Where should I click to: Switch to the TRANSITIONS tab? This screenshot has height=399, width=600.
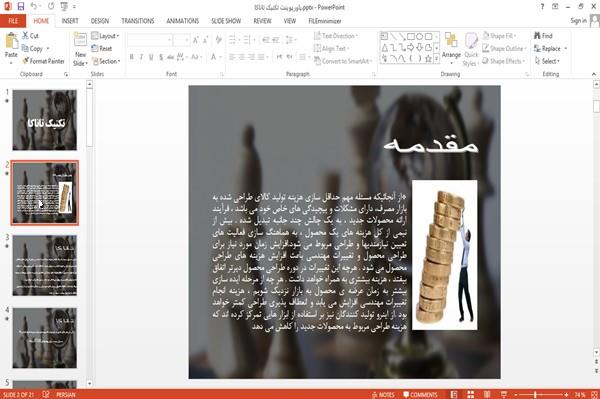[138, 21]
